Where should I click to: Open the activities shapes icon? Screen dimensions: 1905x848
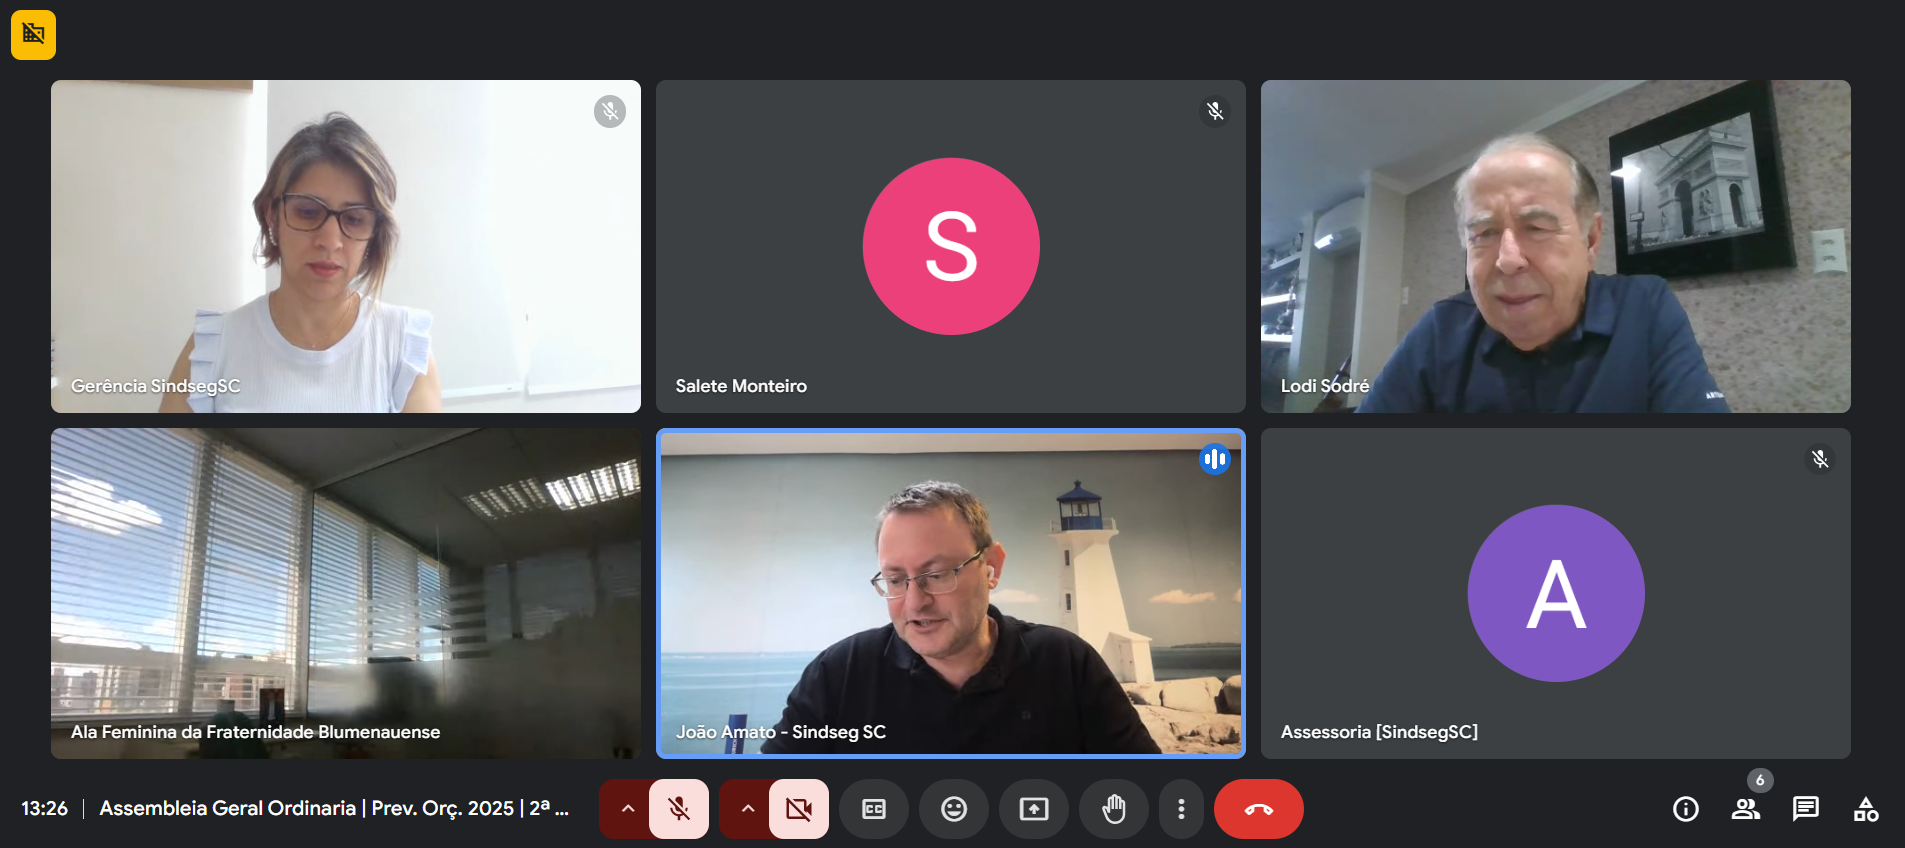pos(1865,809)
